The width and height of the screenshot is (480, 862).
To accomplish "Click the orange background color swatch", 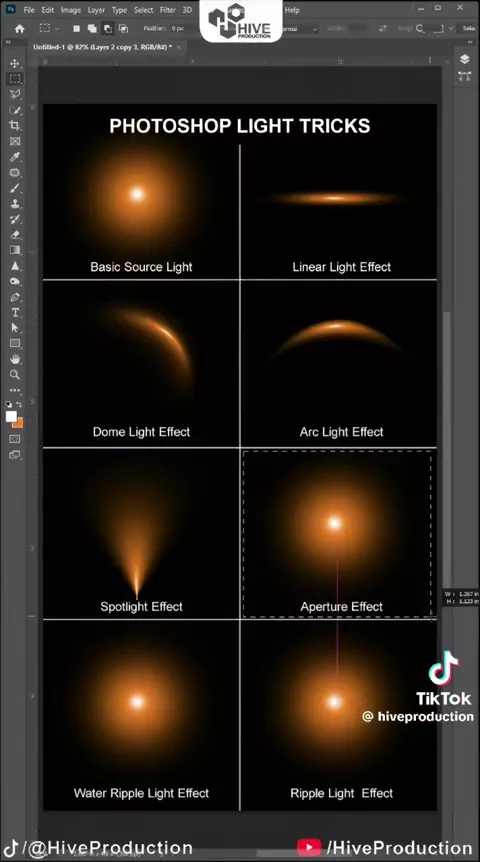I will [x=18, y=423].
